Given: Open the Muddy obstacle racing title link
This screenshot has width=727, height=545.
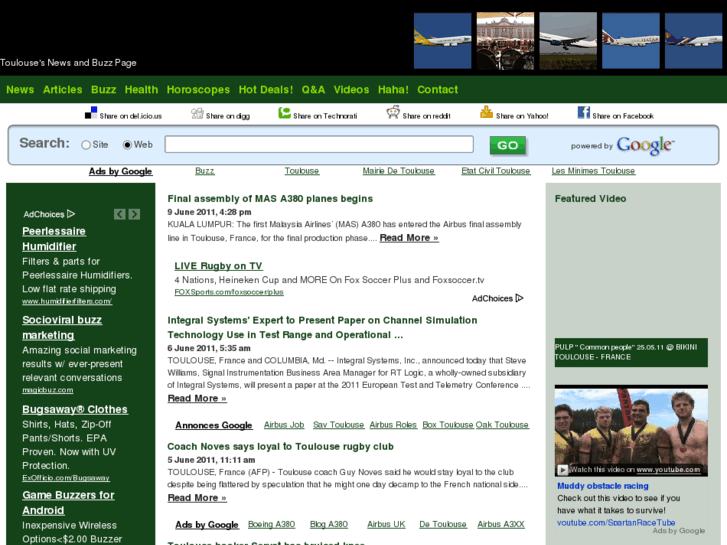Looking at the screenshot, I should click(603, 486).
